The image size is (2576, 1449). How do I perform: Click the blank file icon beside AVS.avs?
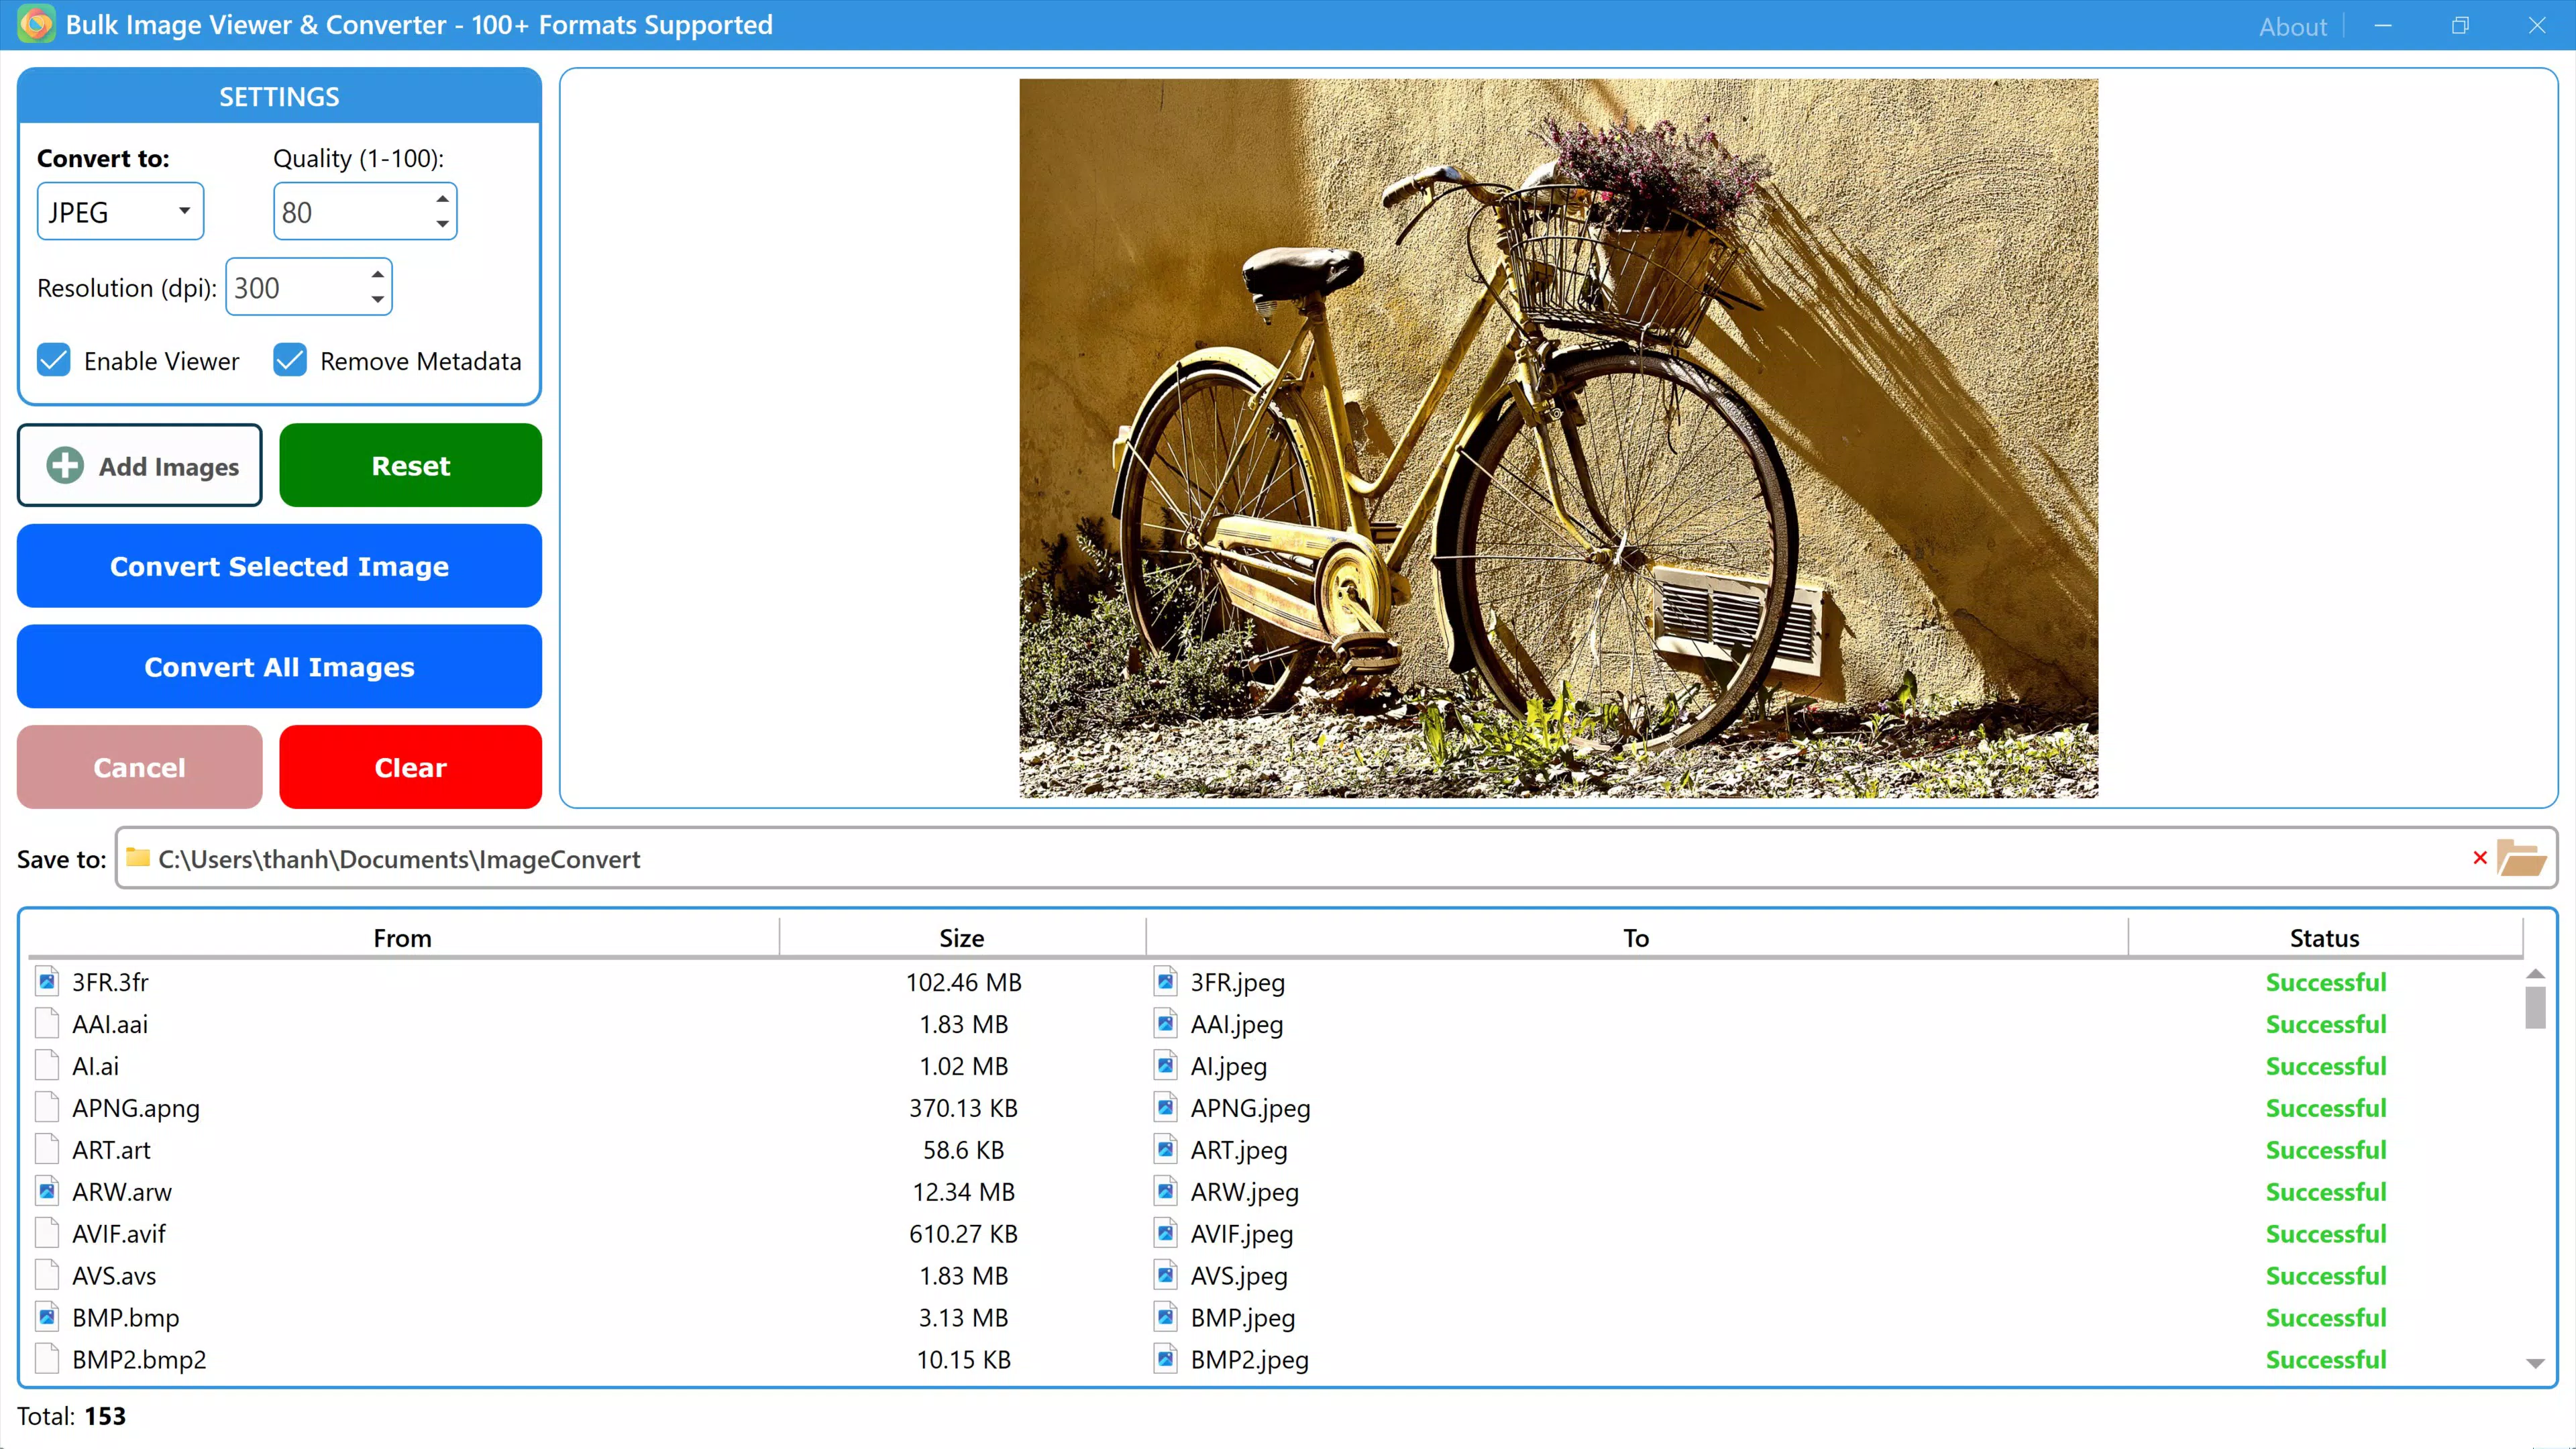47,1275
